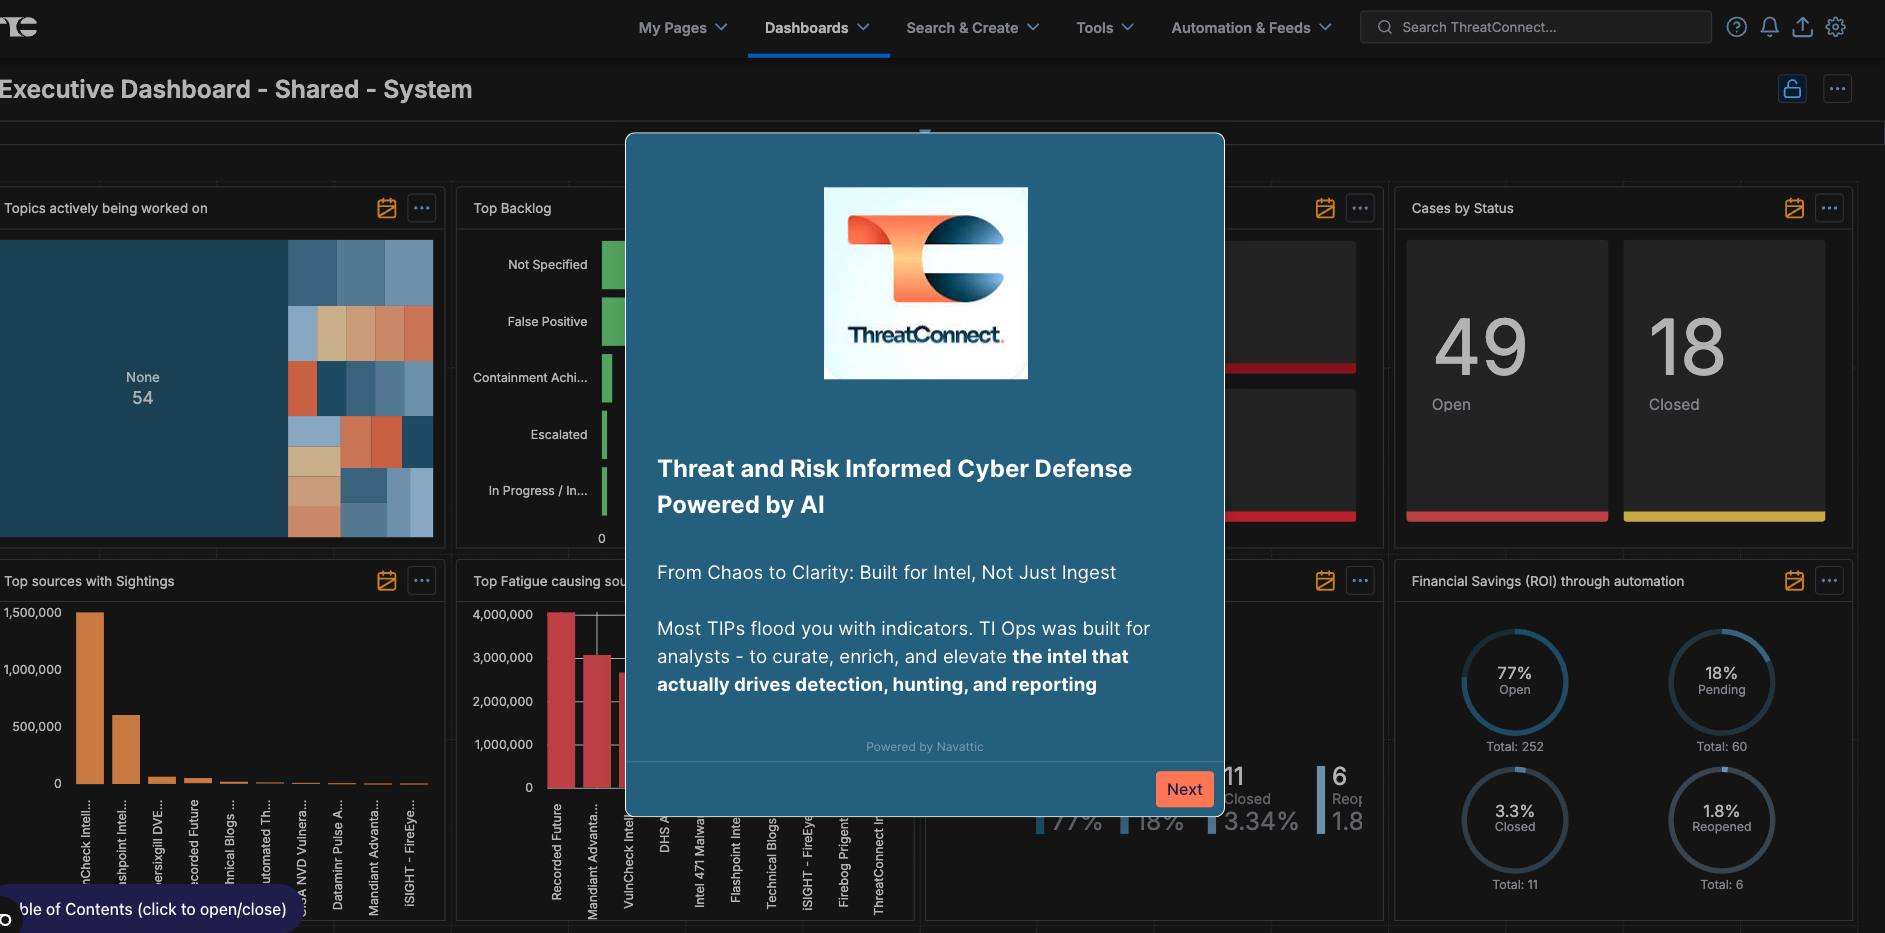This screenshot has height=933, width=1885.
Task: Click the Next button in the popup
Action: 1185,789
